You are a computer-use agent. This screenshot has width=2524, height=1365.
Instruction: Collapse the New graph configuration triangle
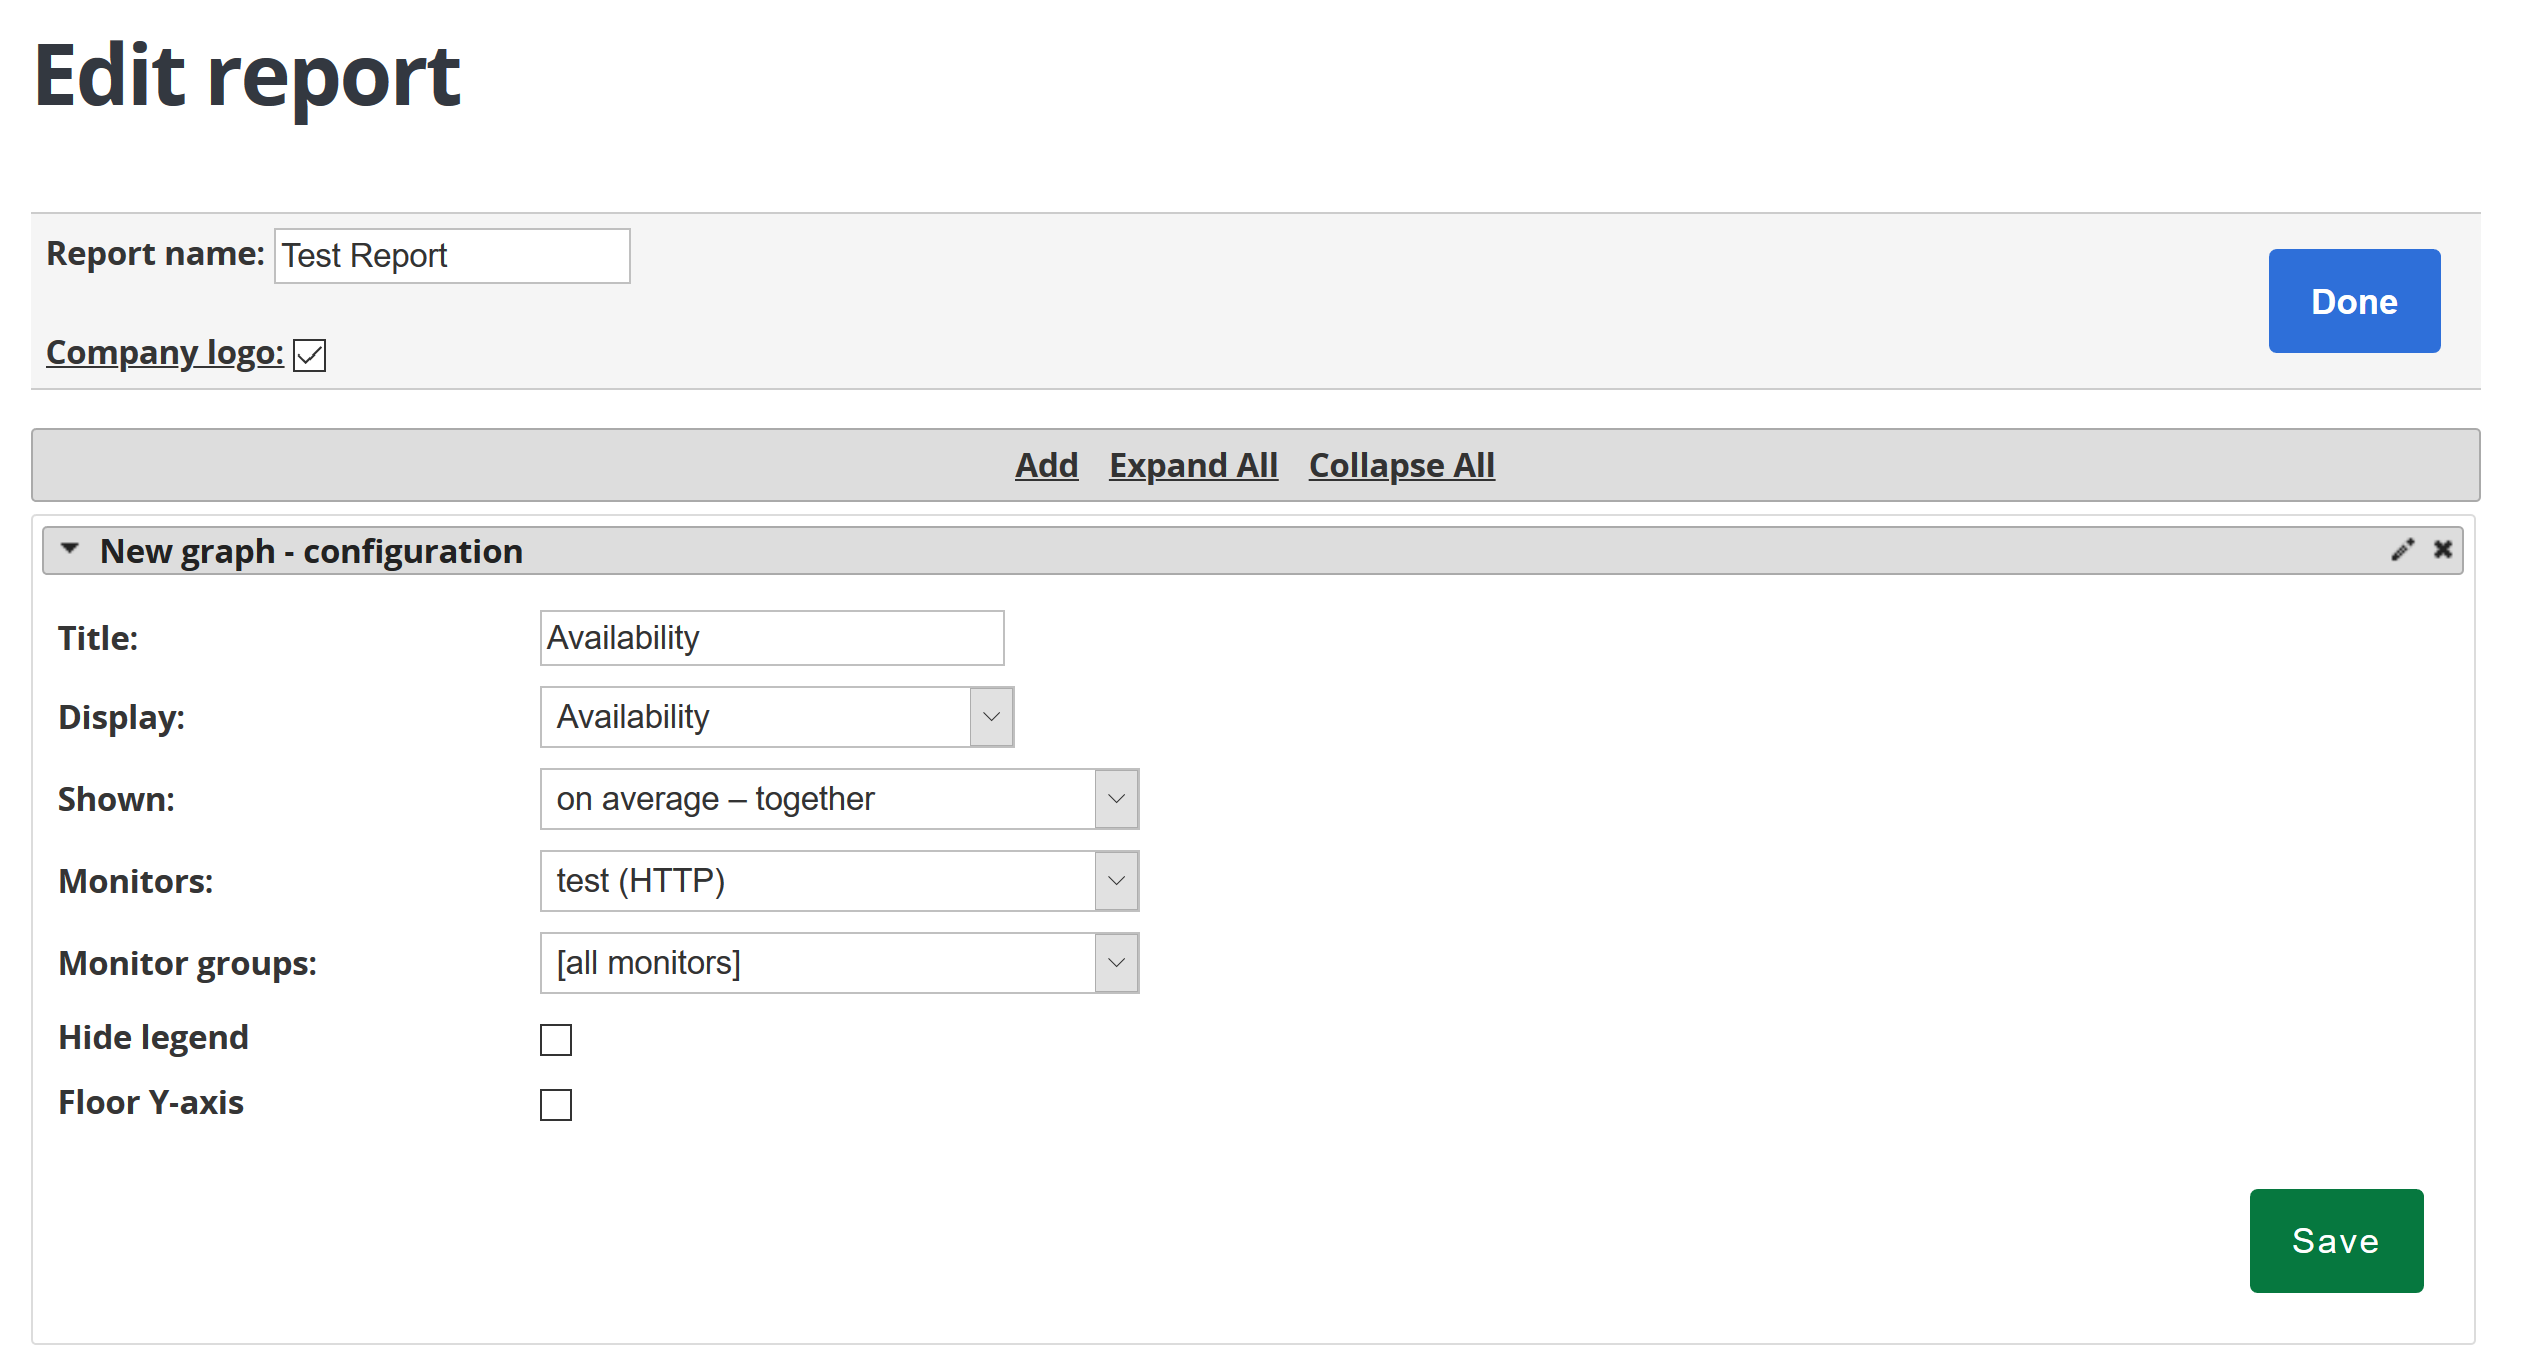tap(69, 549)
